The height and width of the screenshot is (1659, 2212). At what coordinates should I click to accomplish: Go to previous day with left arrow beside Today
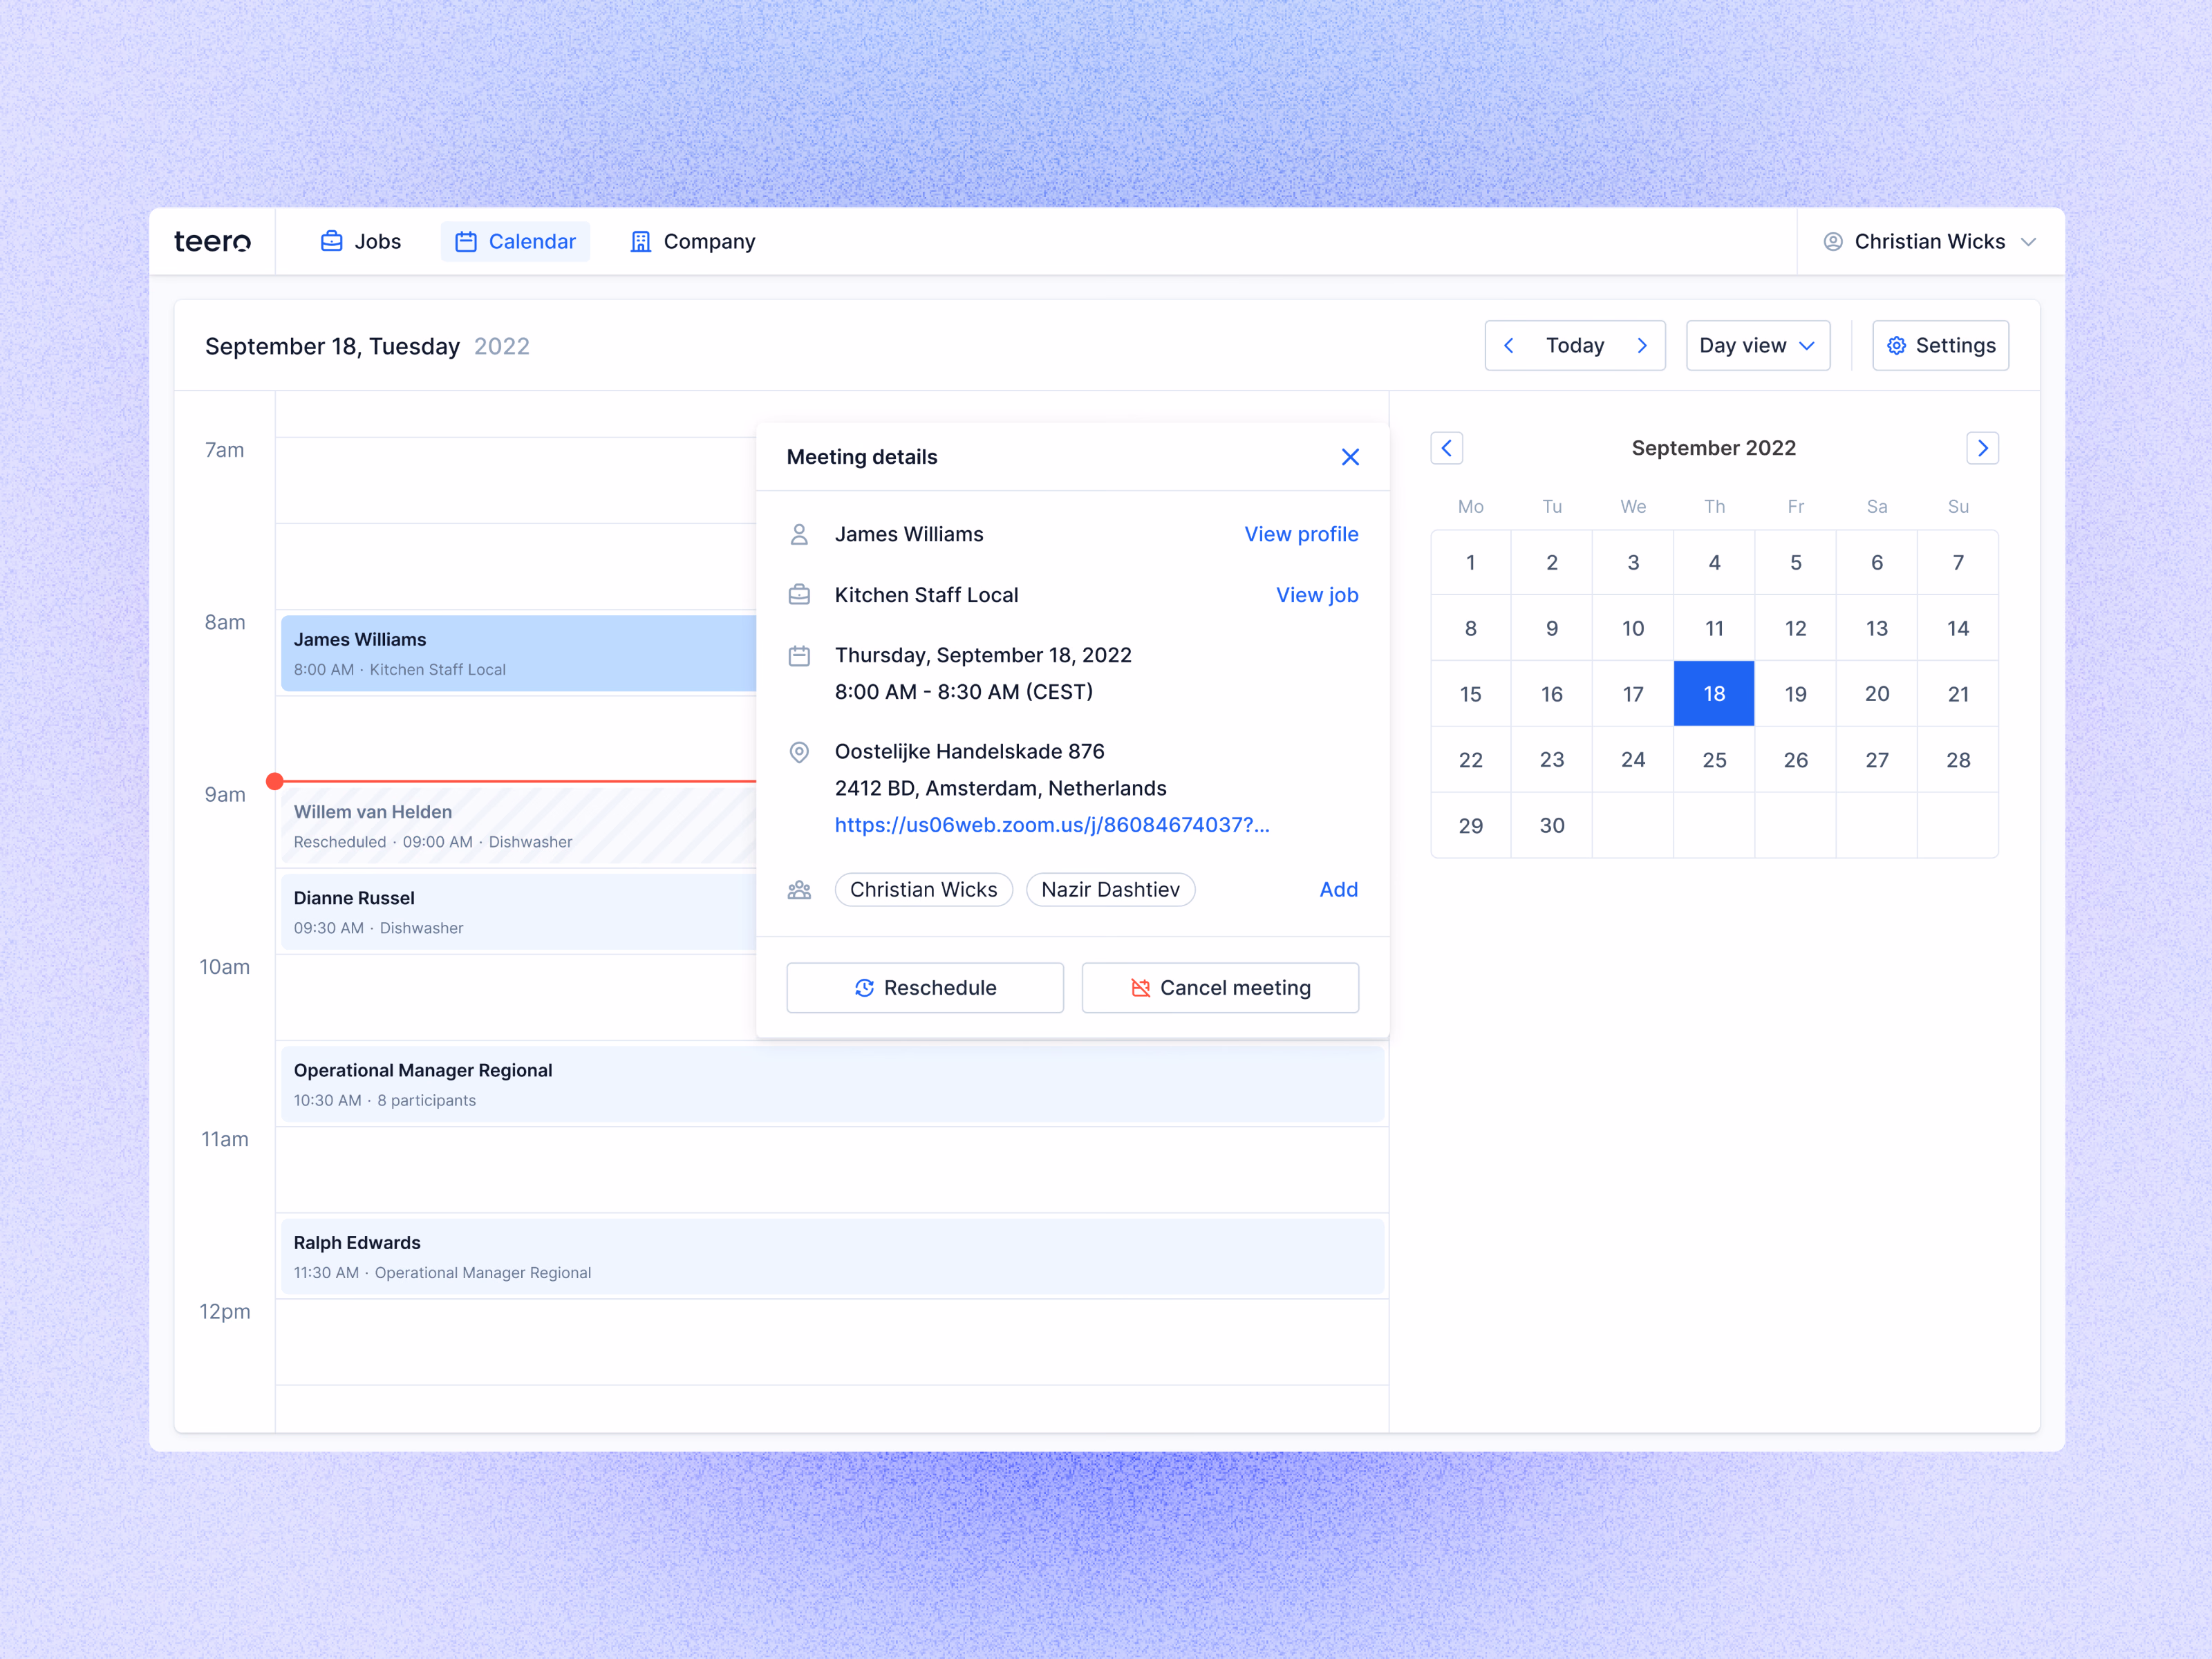[1509, 345]
